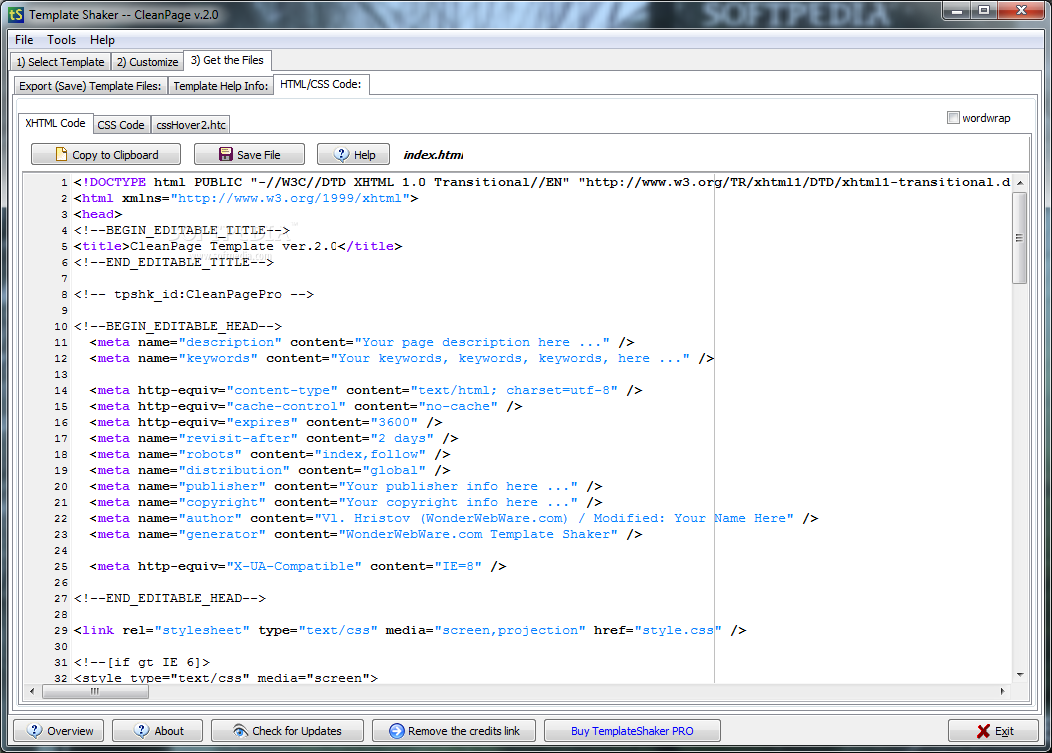Screen dimensions: 1052x753
Task: Click the title line 'CleanPage Template ver.2.0'
Action: [238, 246]
